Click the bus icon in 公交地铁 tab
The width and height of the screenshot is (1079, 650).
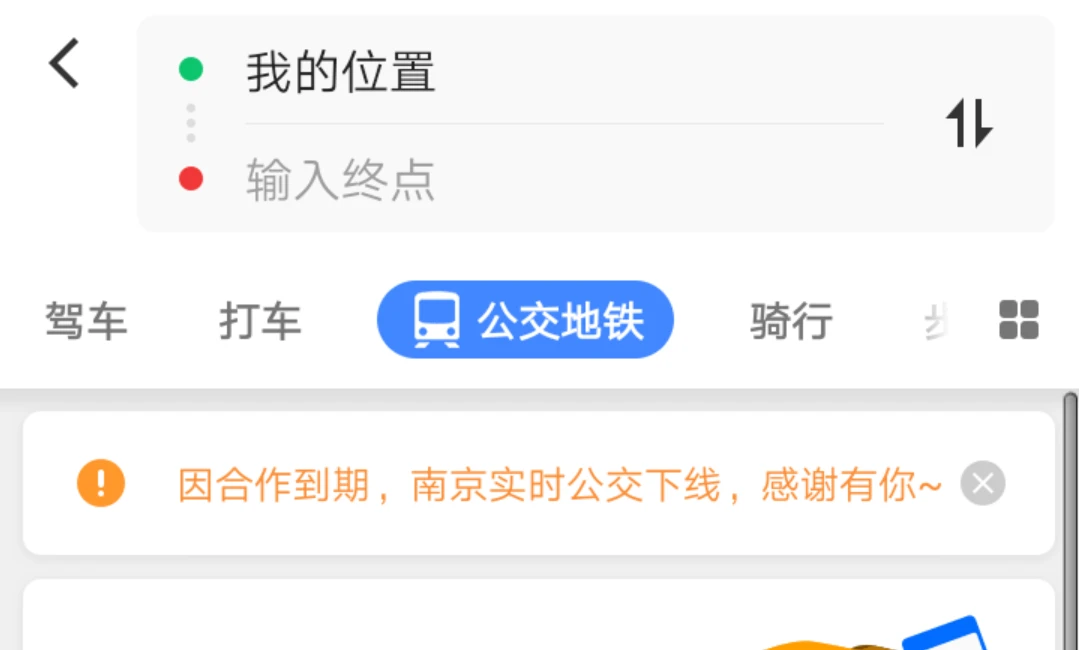coord(436,320)
